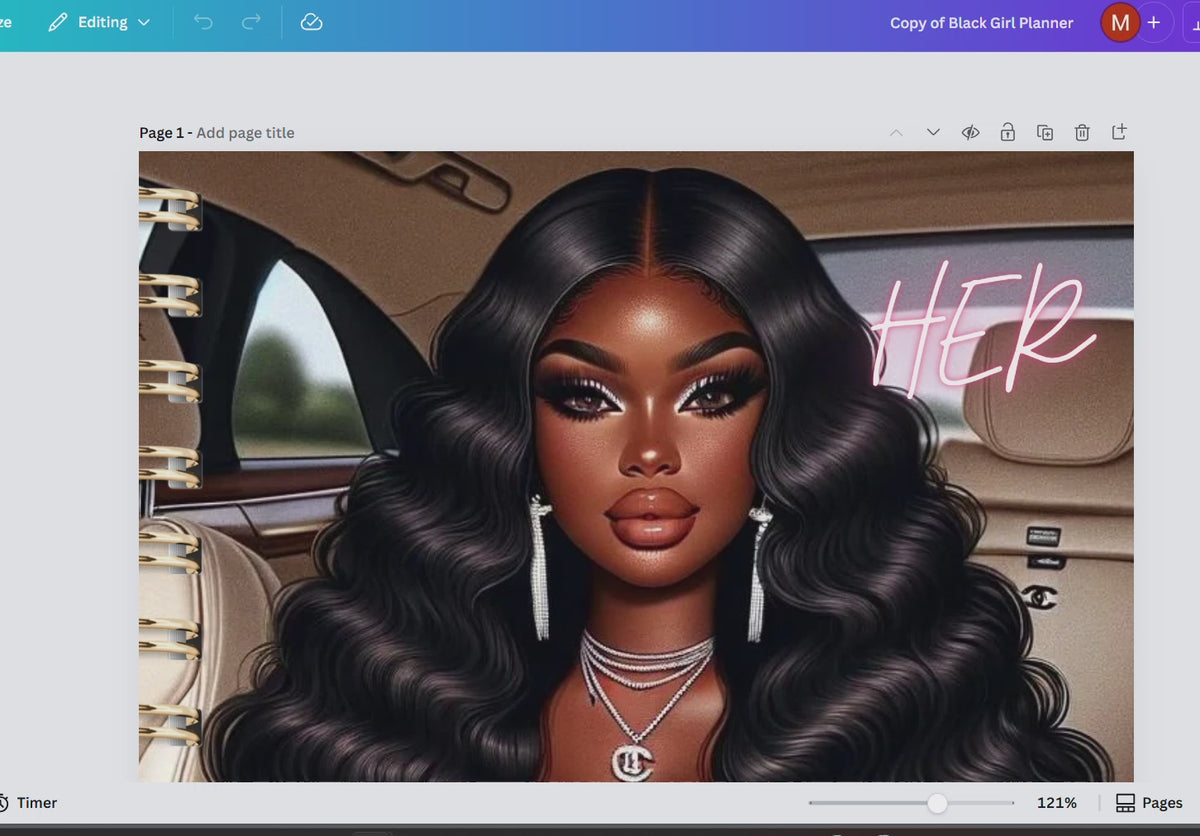Viewport: 1200px width, 836px height.
Task: Duplicate Page 1 using the copy icon
Action: (1045, 132)
